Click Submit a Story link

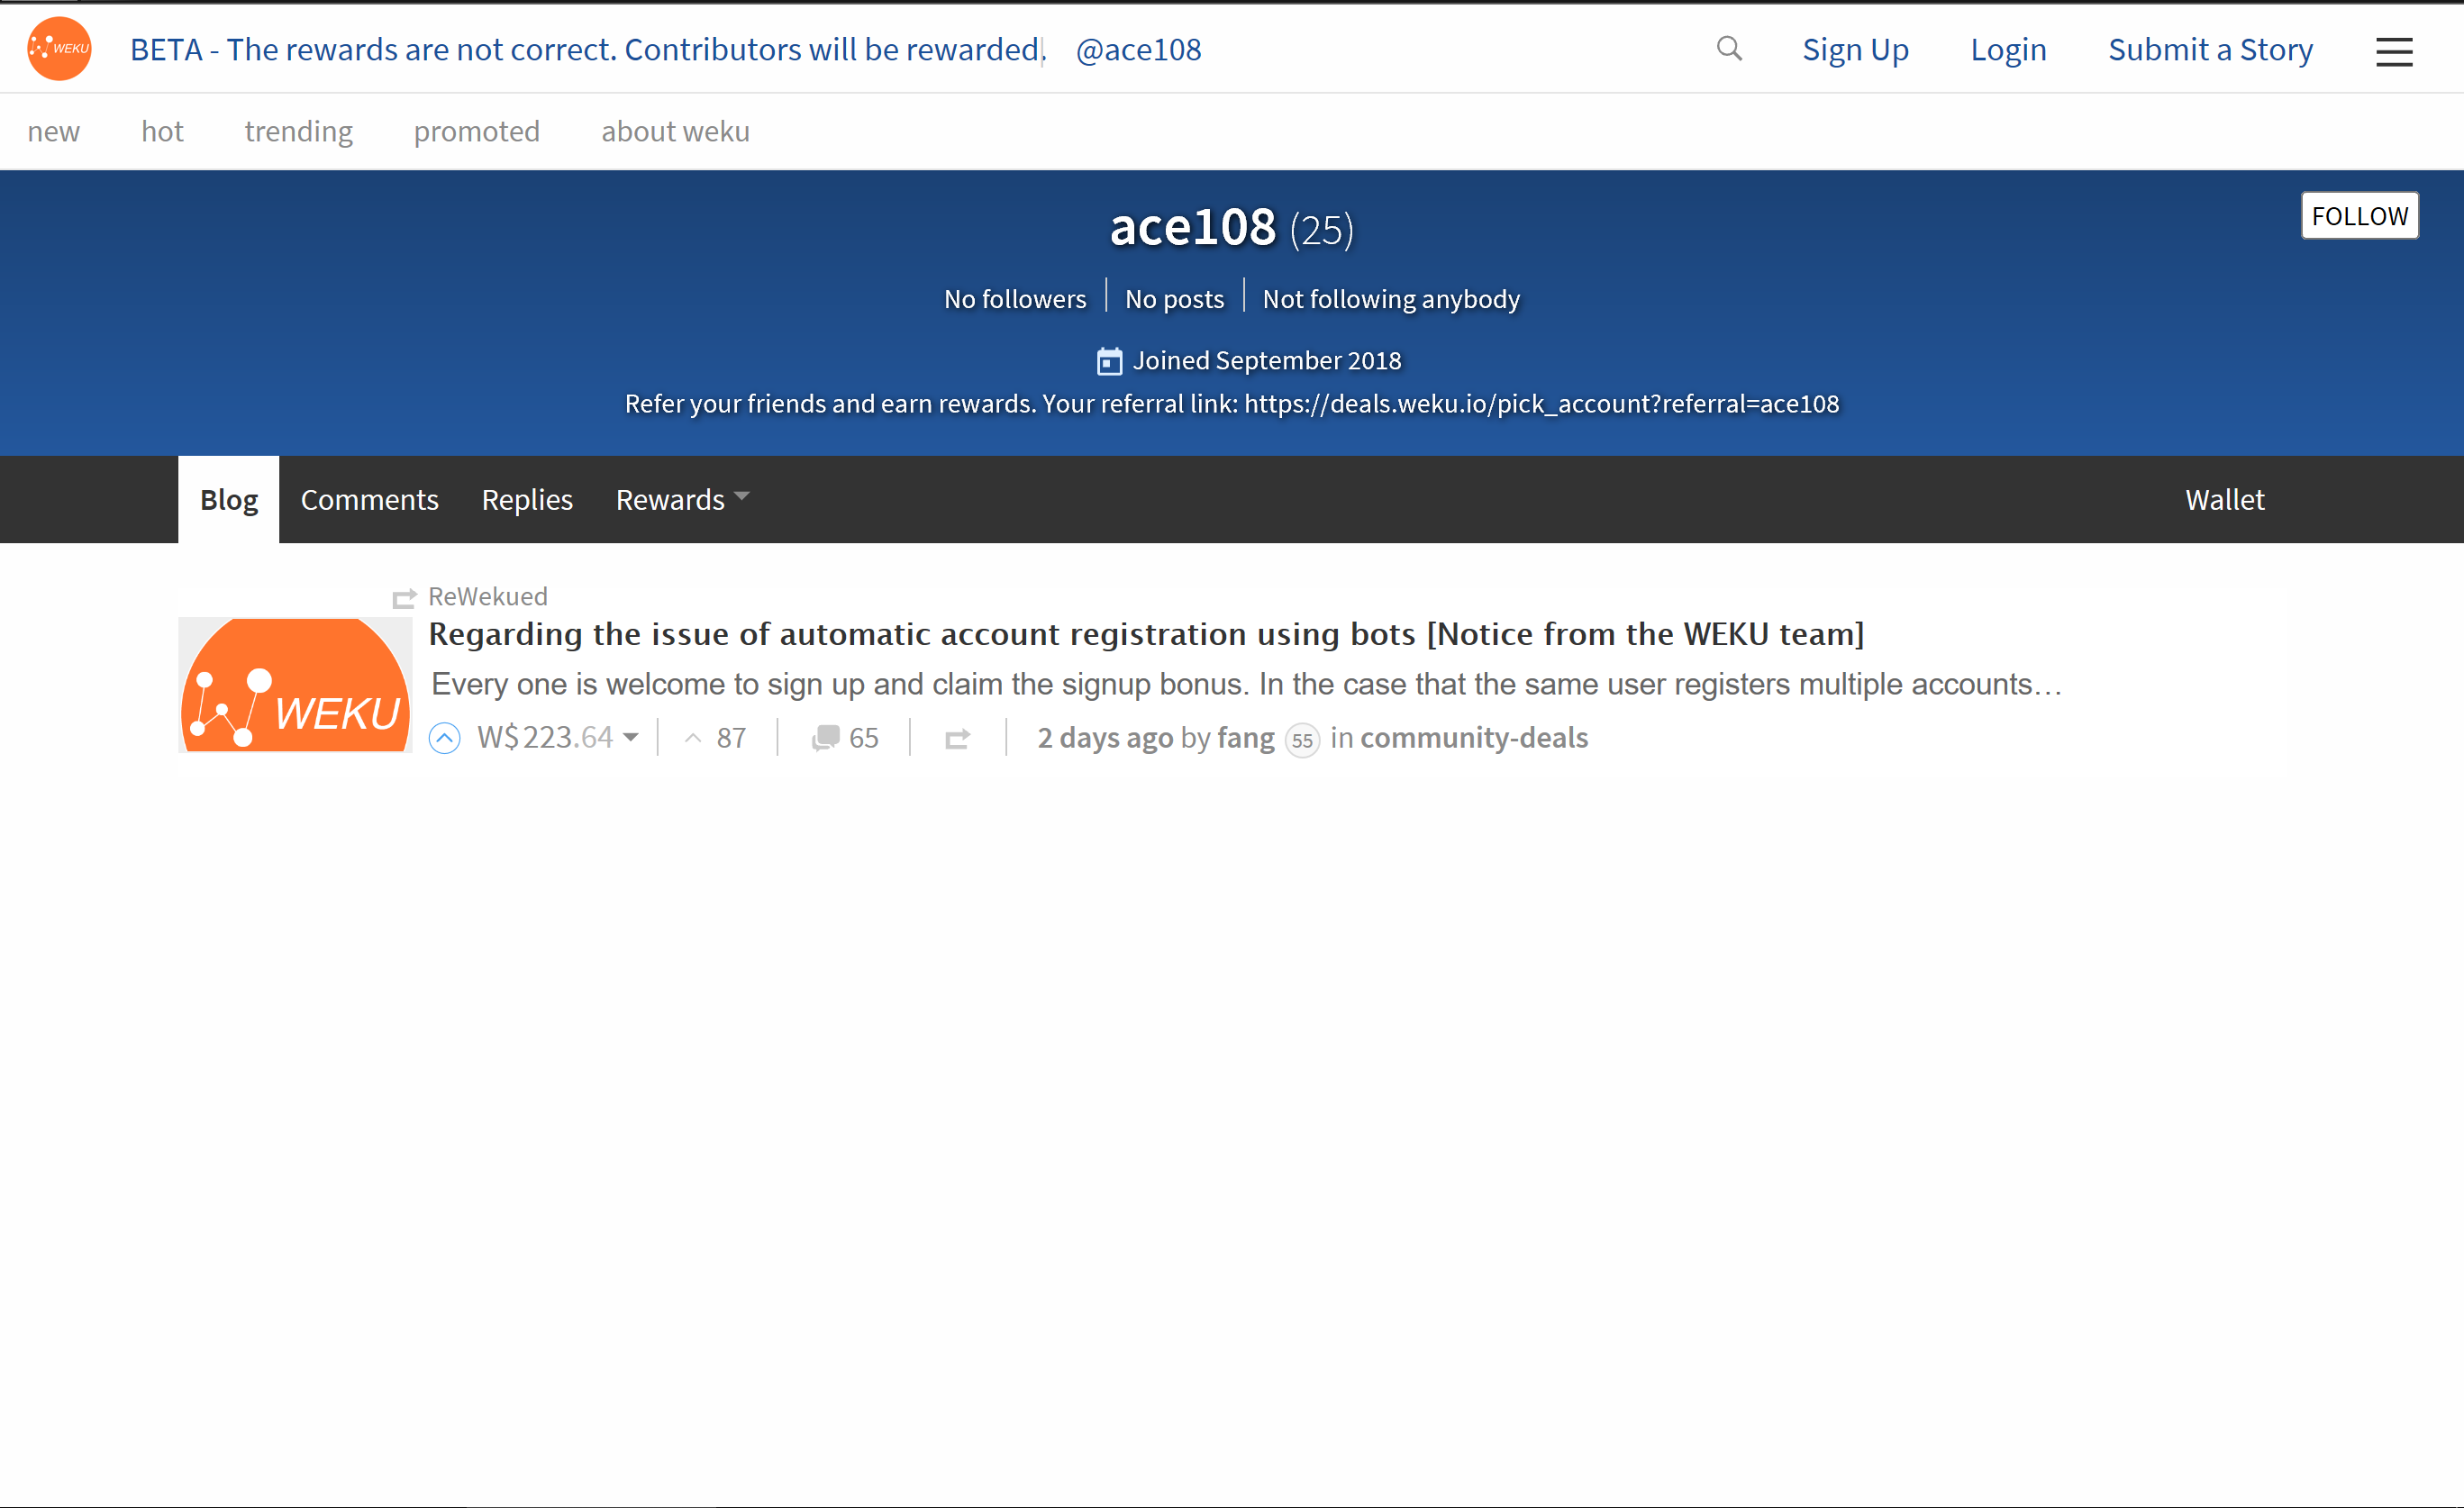2210,49
